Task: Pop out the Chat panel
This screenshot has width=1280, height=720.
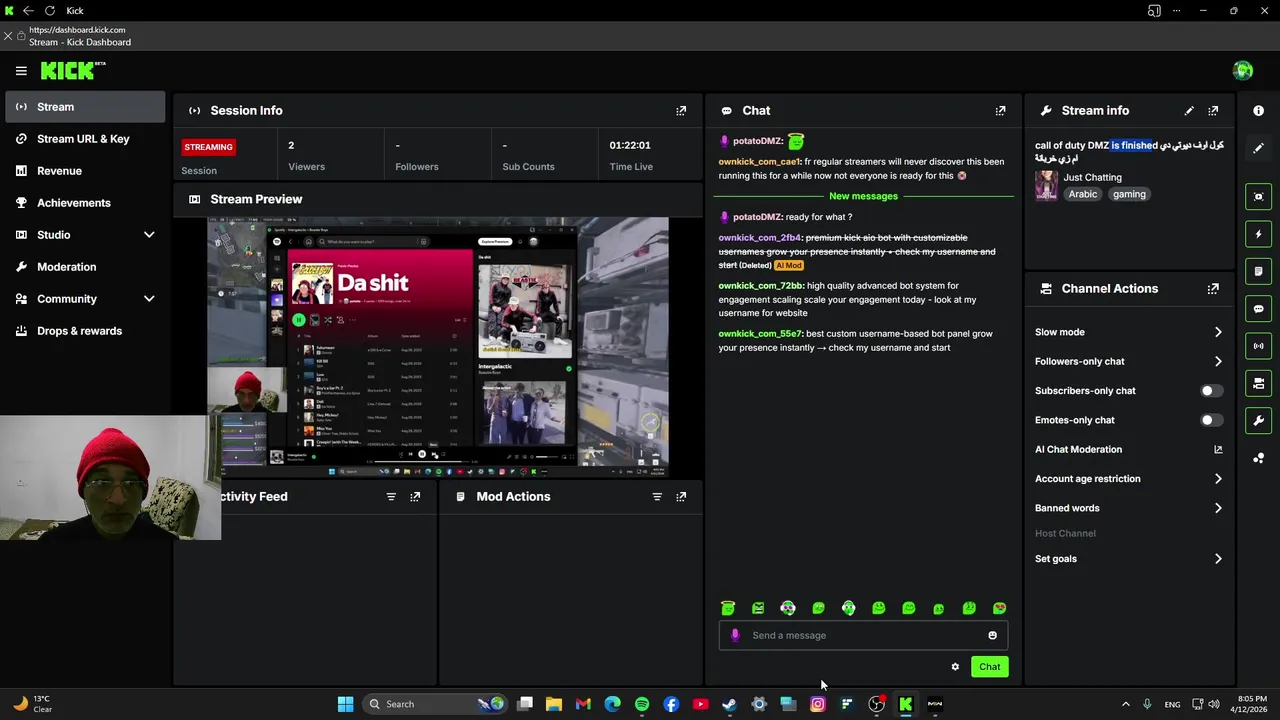Action: 1000,111
